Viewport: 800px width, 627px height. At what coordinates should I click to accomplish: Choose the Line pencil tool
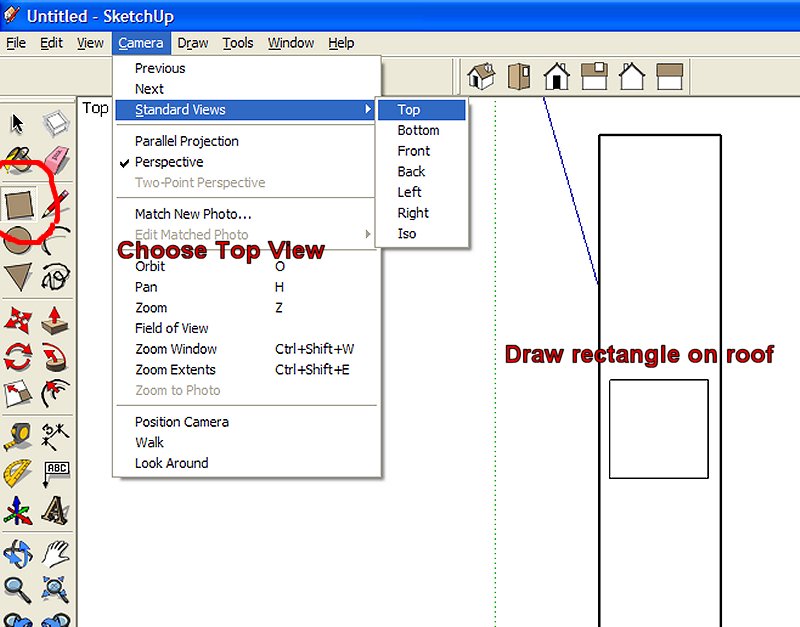(x=56, y=204)
